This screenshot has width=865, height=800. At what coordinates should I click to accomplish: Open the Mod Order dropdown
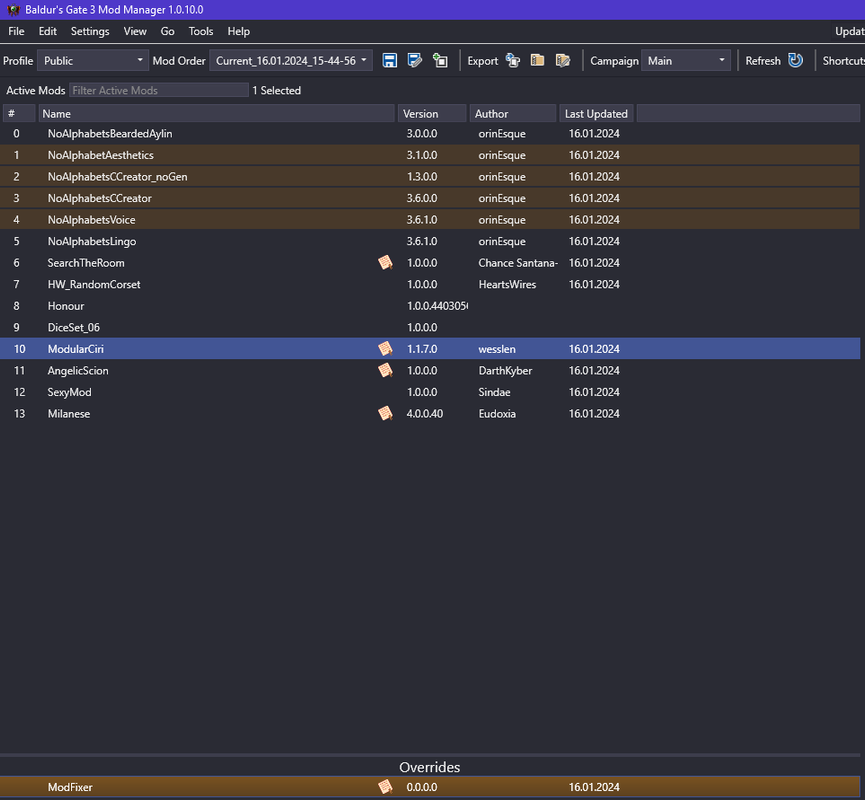point(291,61)
